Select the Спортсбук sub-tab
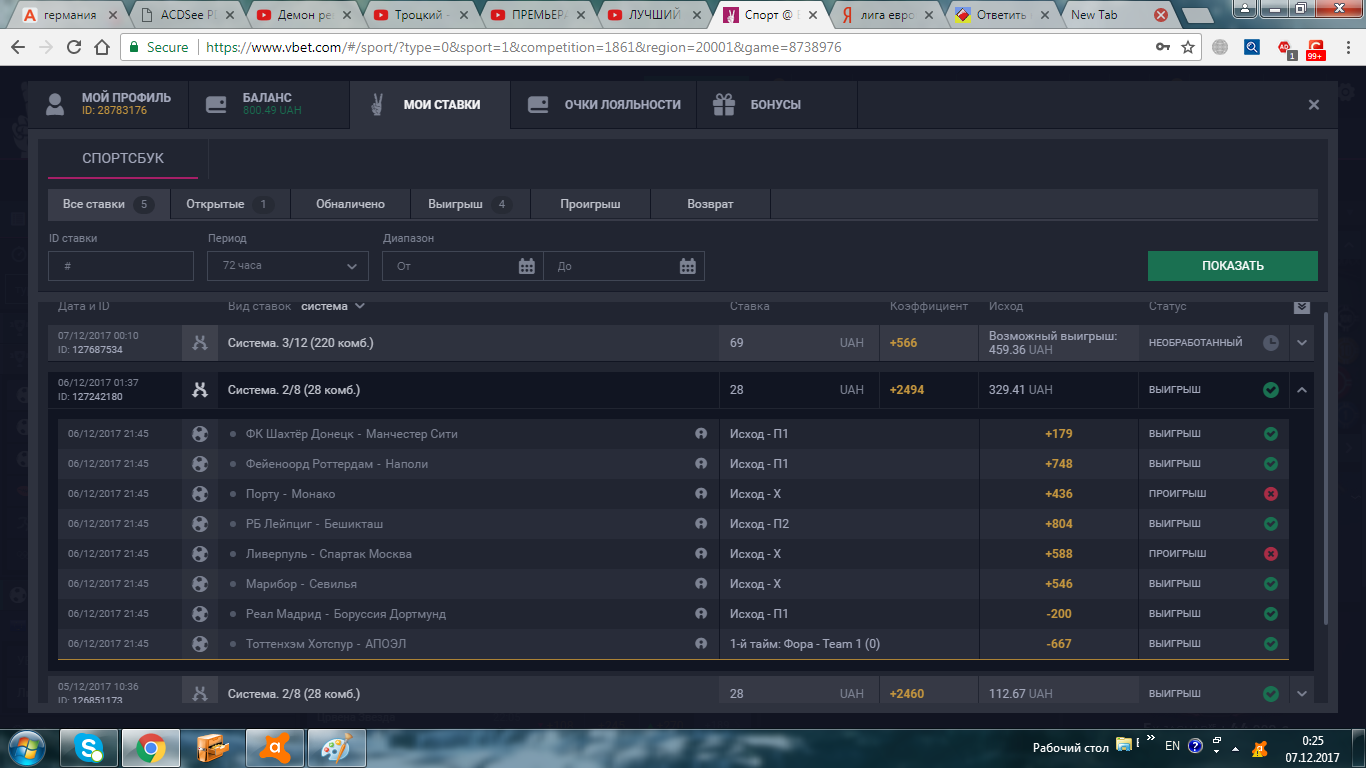This screenshot has width=1366, height=768. tap(123, 158)
